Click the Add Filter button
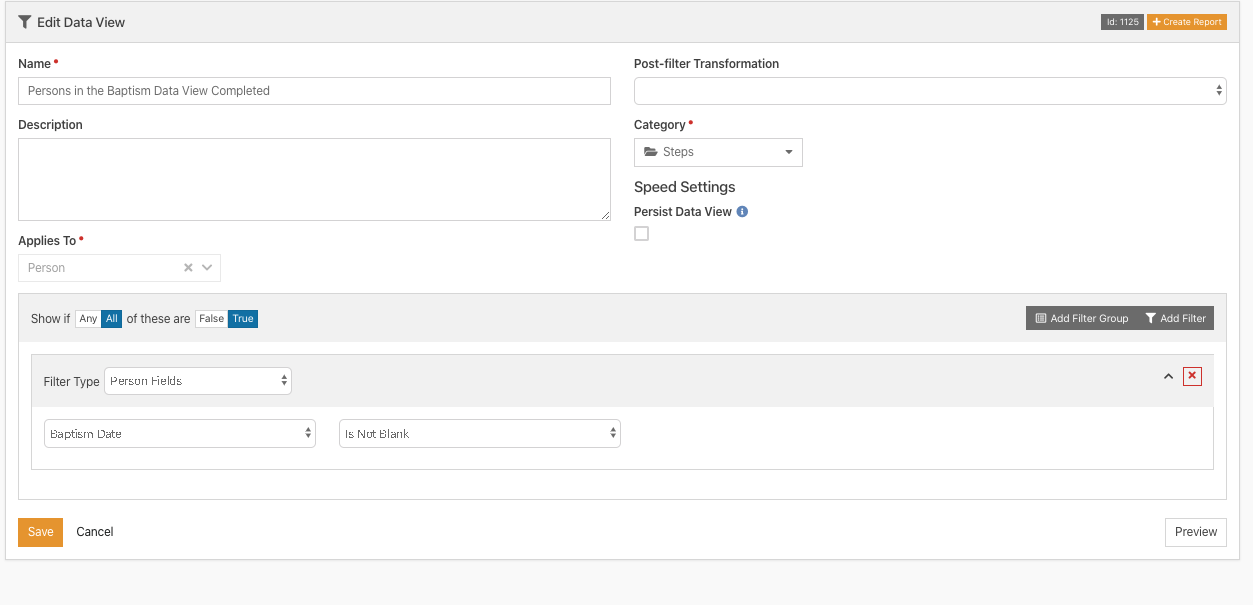The width and height of the screenshot is (1253, 605). 1176,318
